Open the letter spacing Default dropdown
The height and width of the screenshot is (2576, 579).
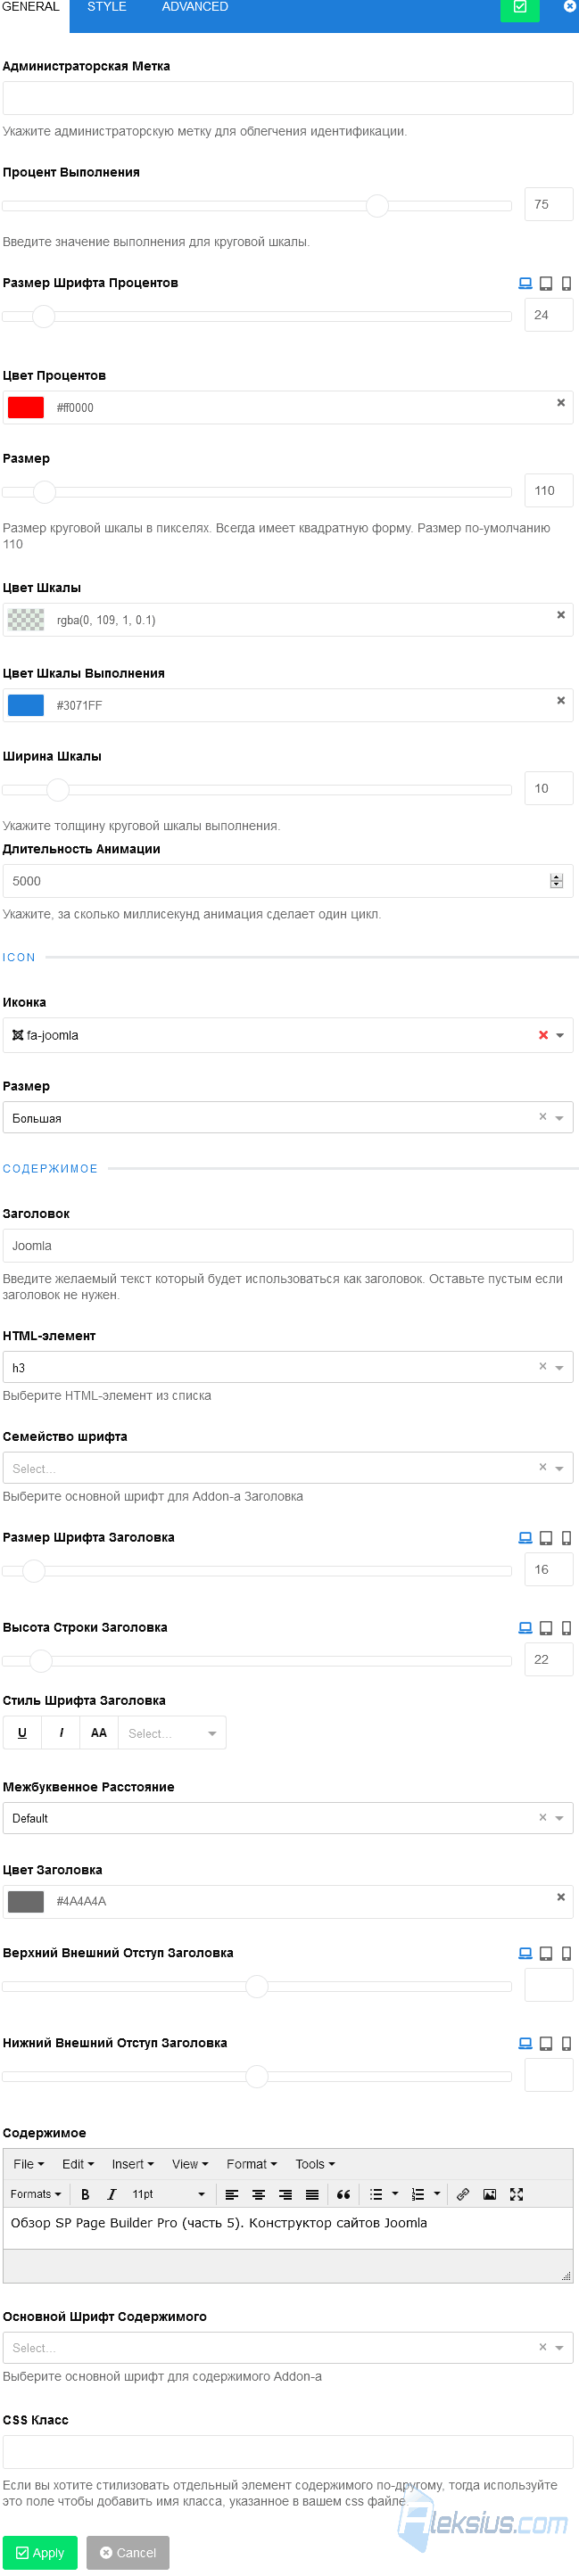coord(288,1817)
